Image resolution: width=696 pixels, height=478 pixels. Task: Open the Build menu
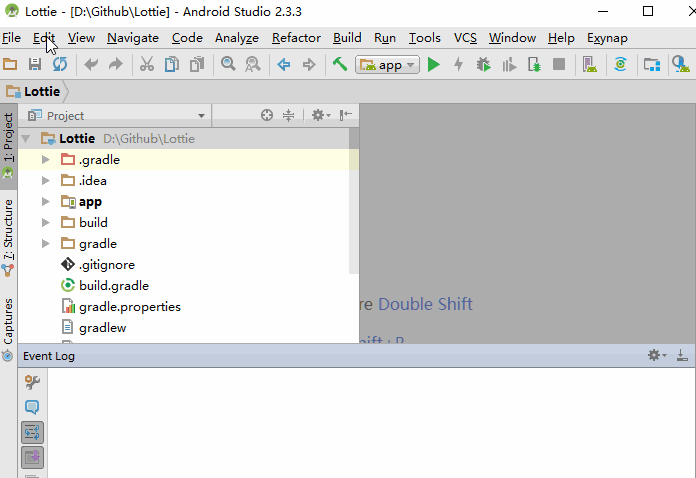click(x=347, y=38)
